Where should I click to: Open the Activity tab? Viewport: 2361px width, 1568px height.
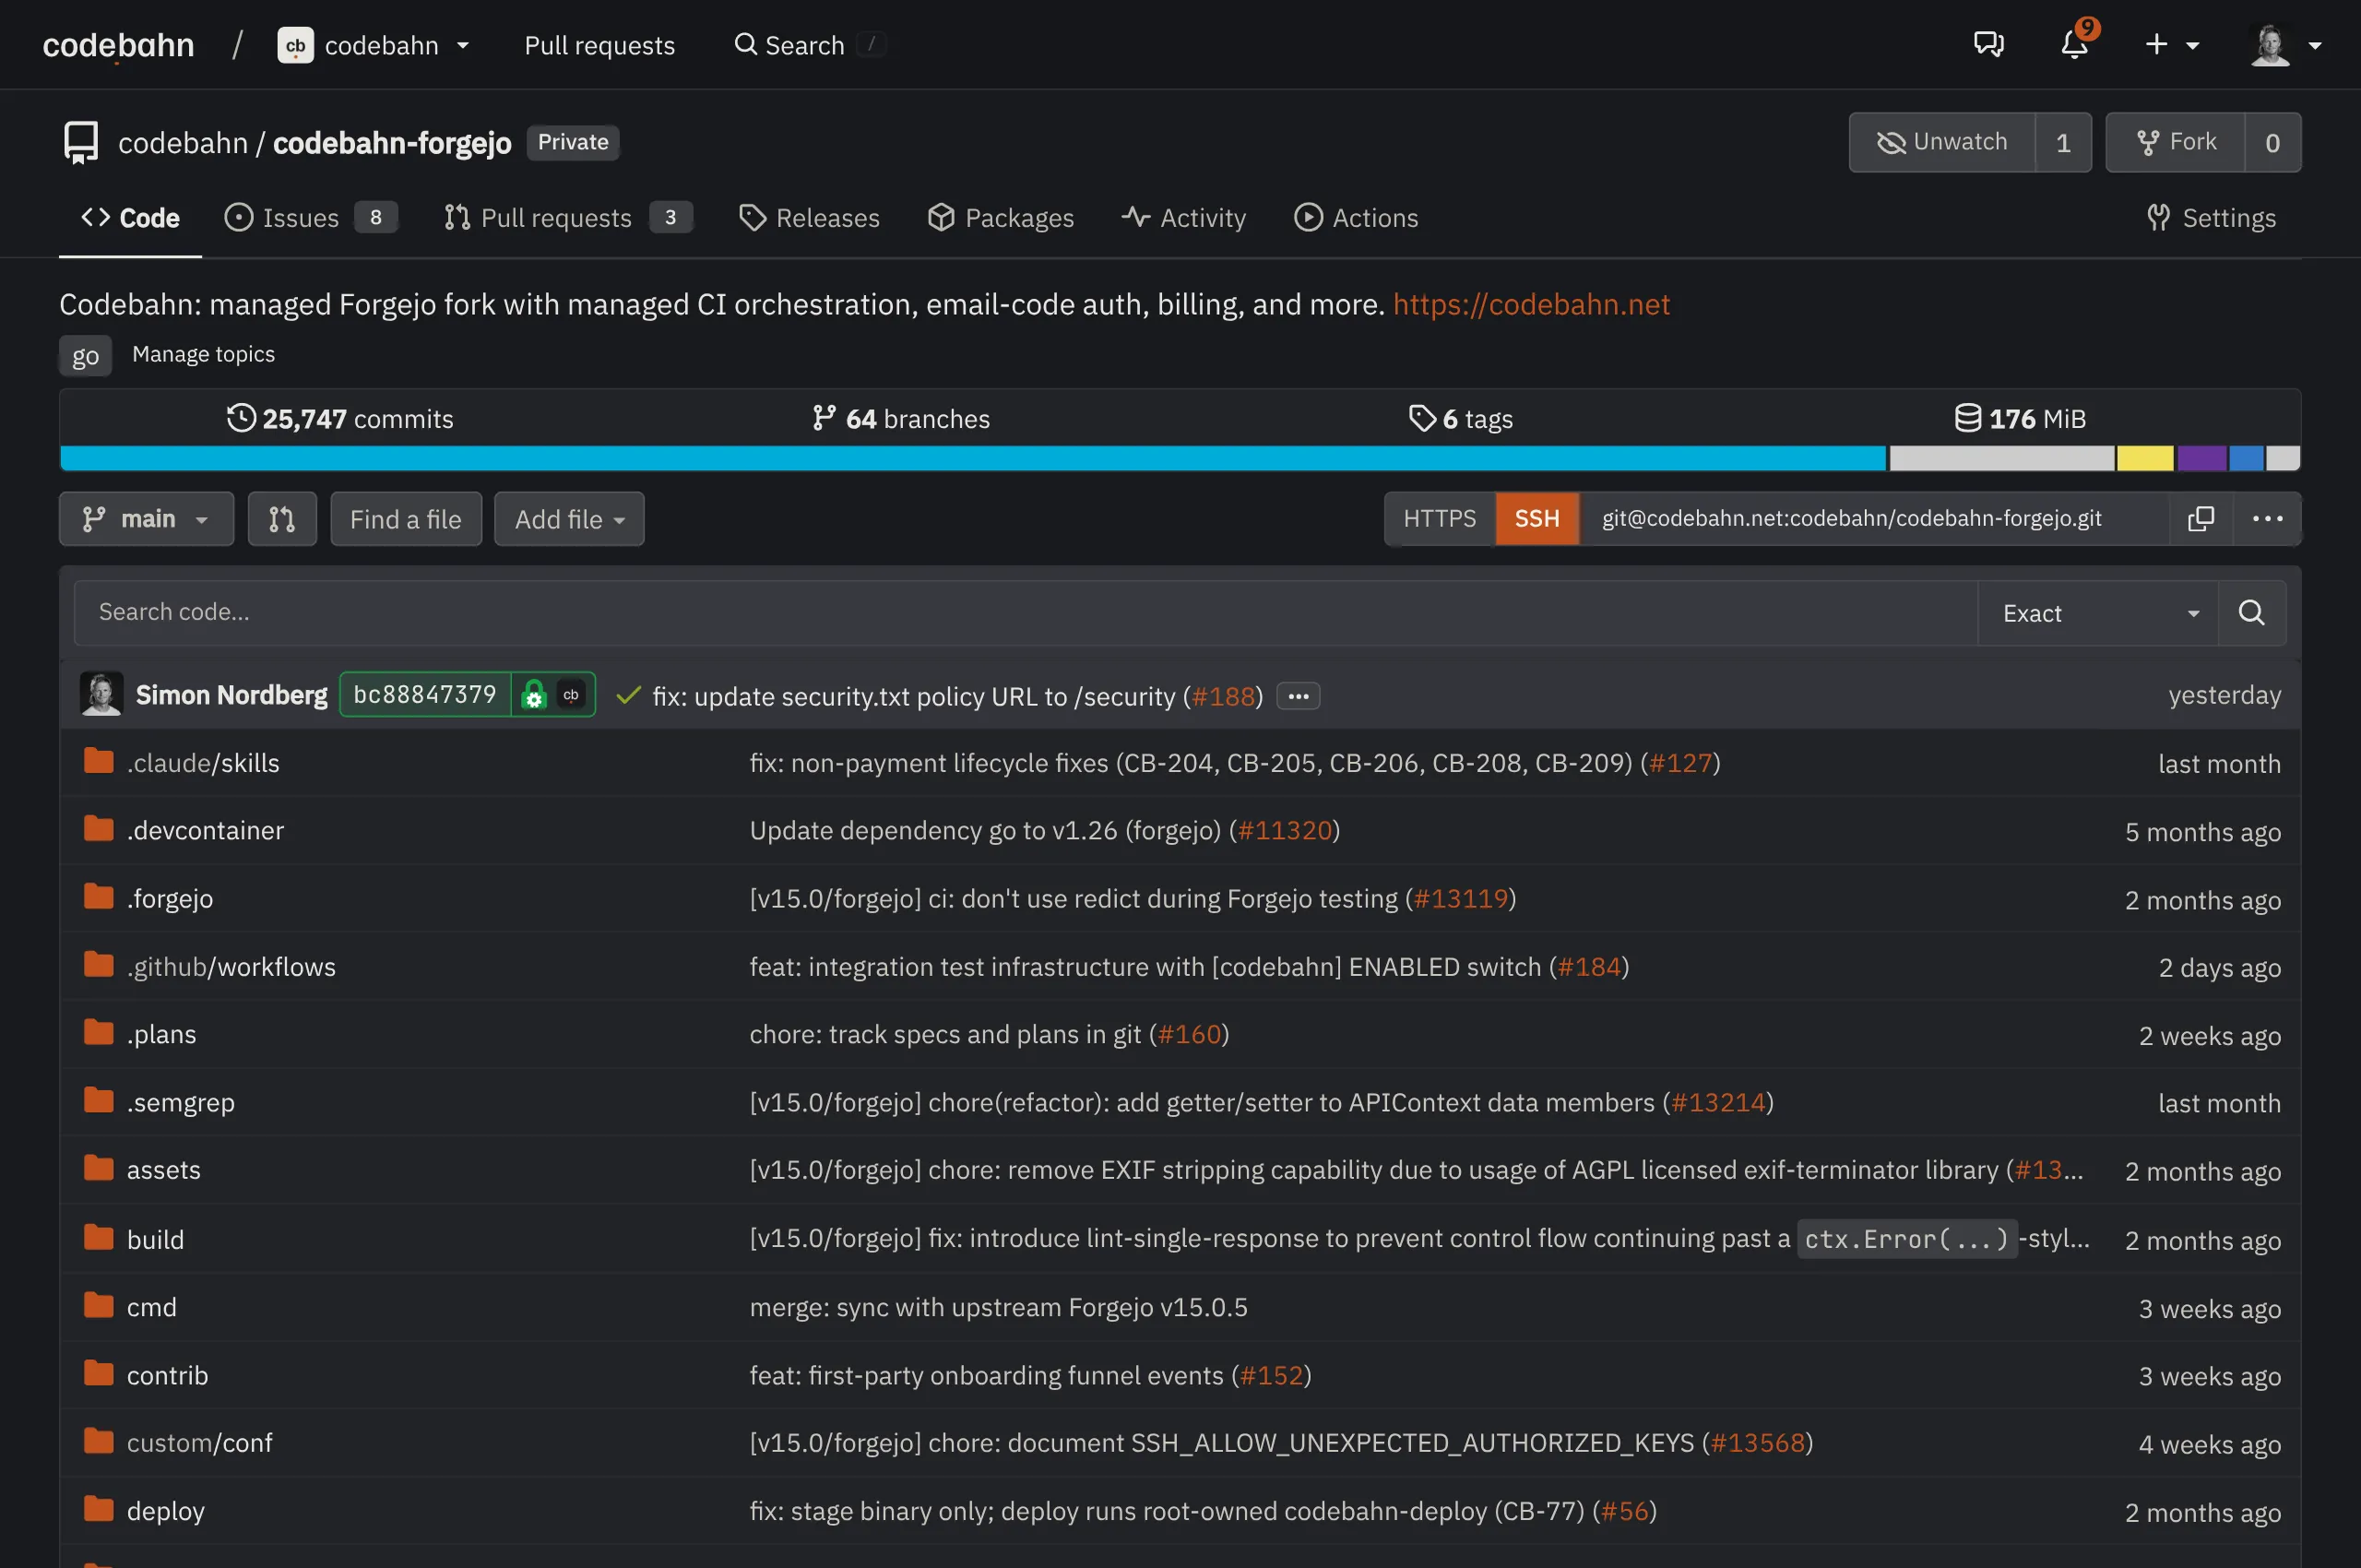pos(1184,218)
